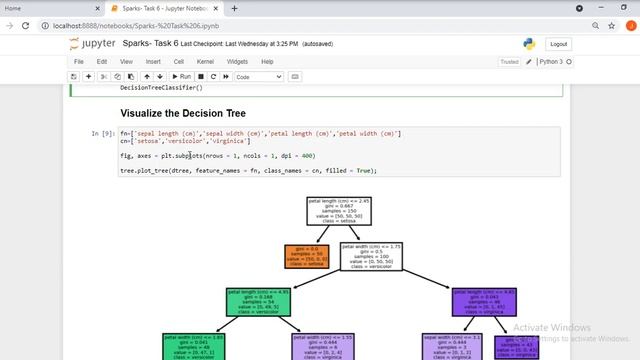The image size is (640, 360).
Task: Rename the notebook title Sparks- Task 6
Action: click(x=150, y=43)
